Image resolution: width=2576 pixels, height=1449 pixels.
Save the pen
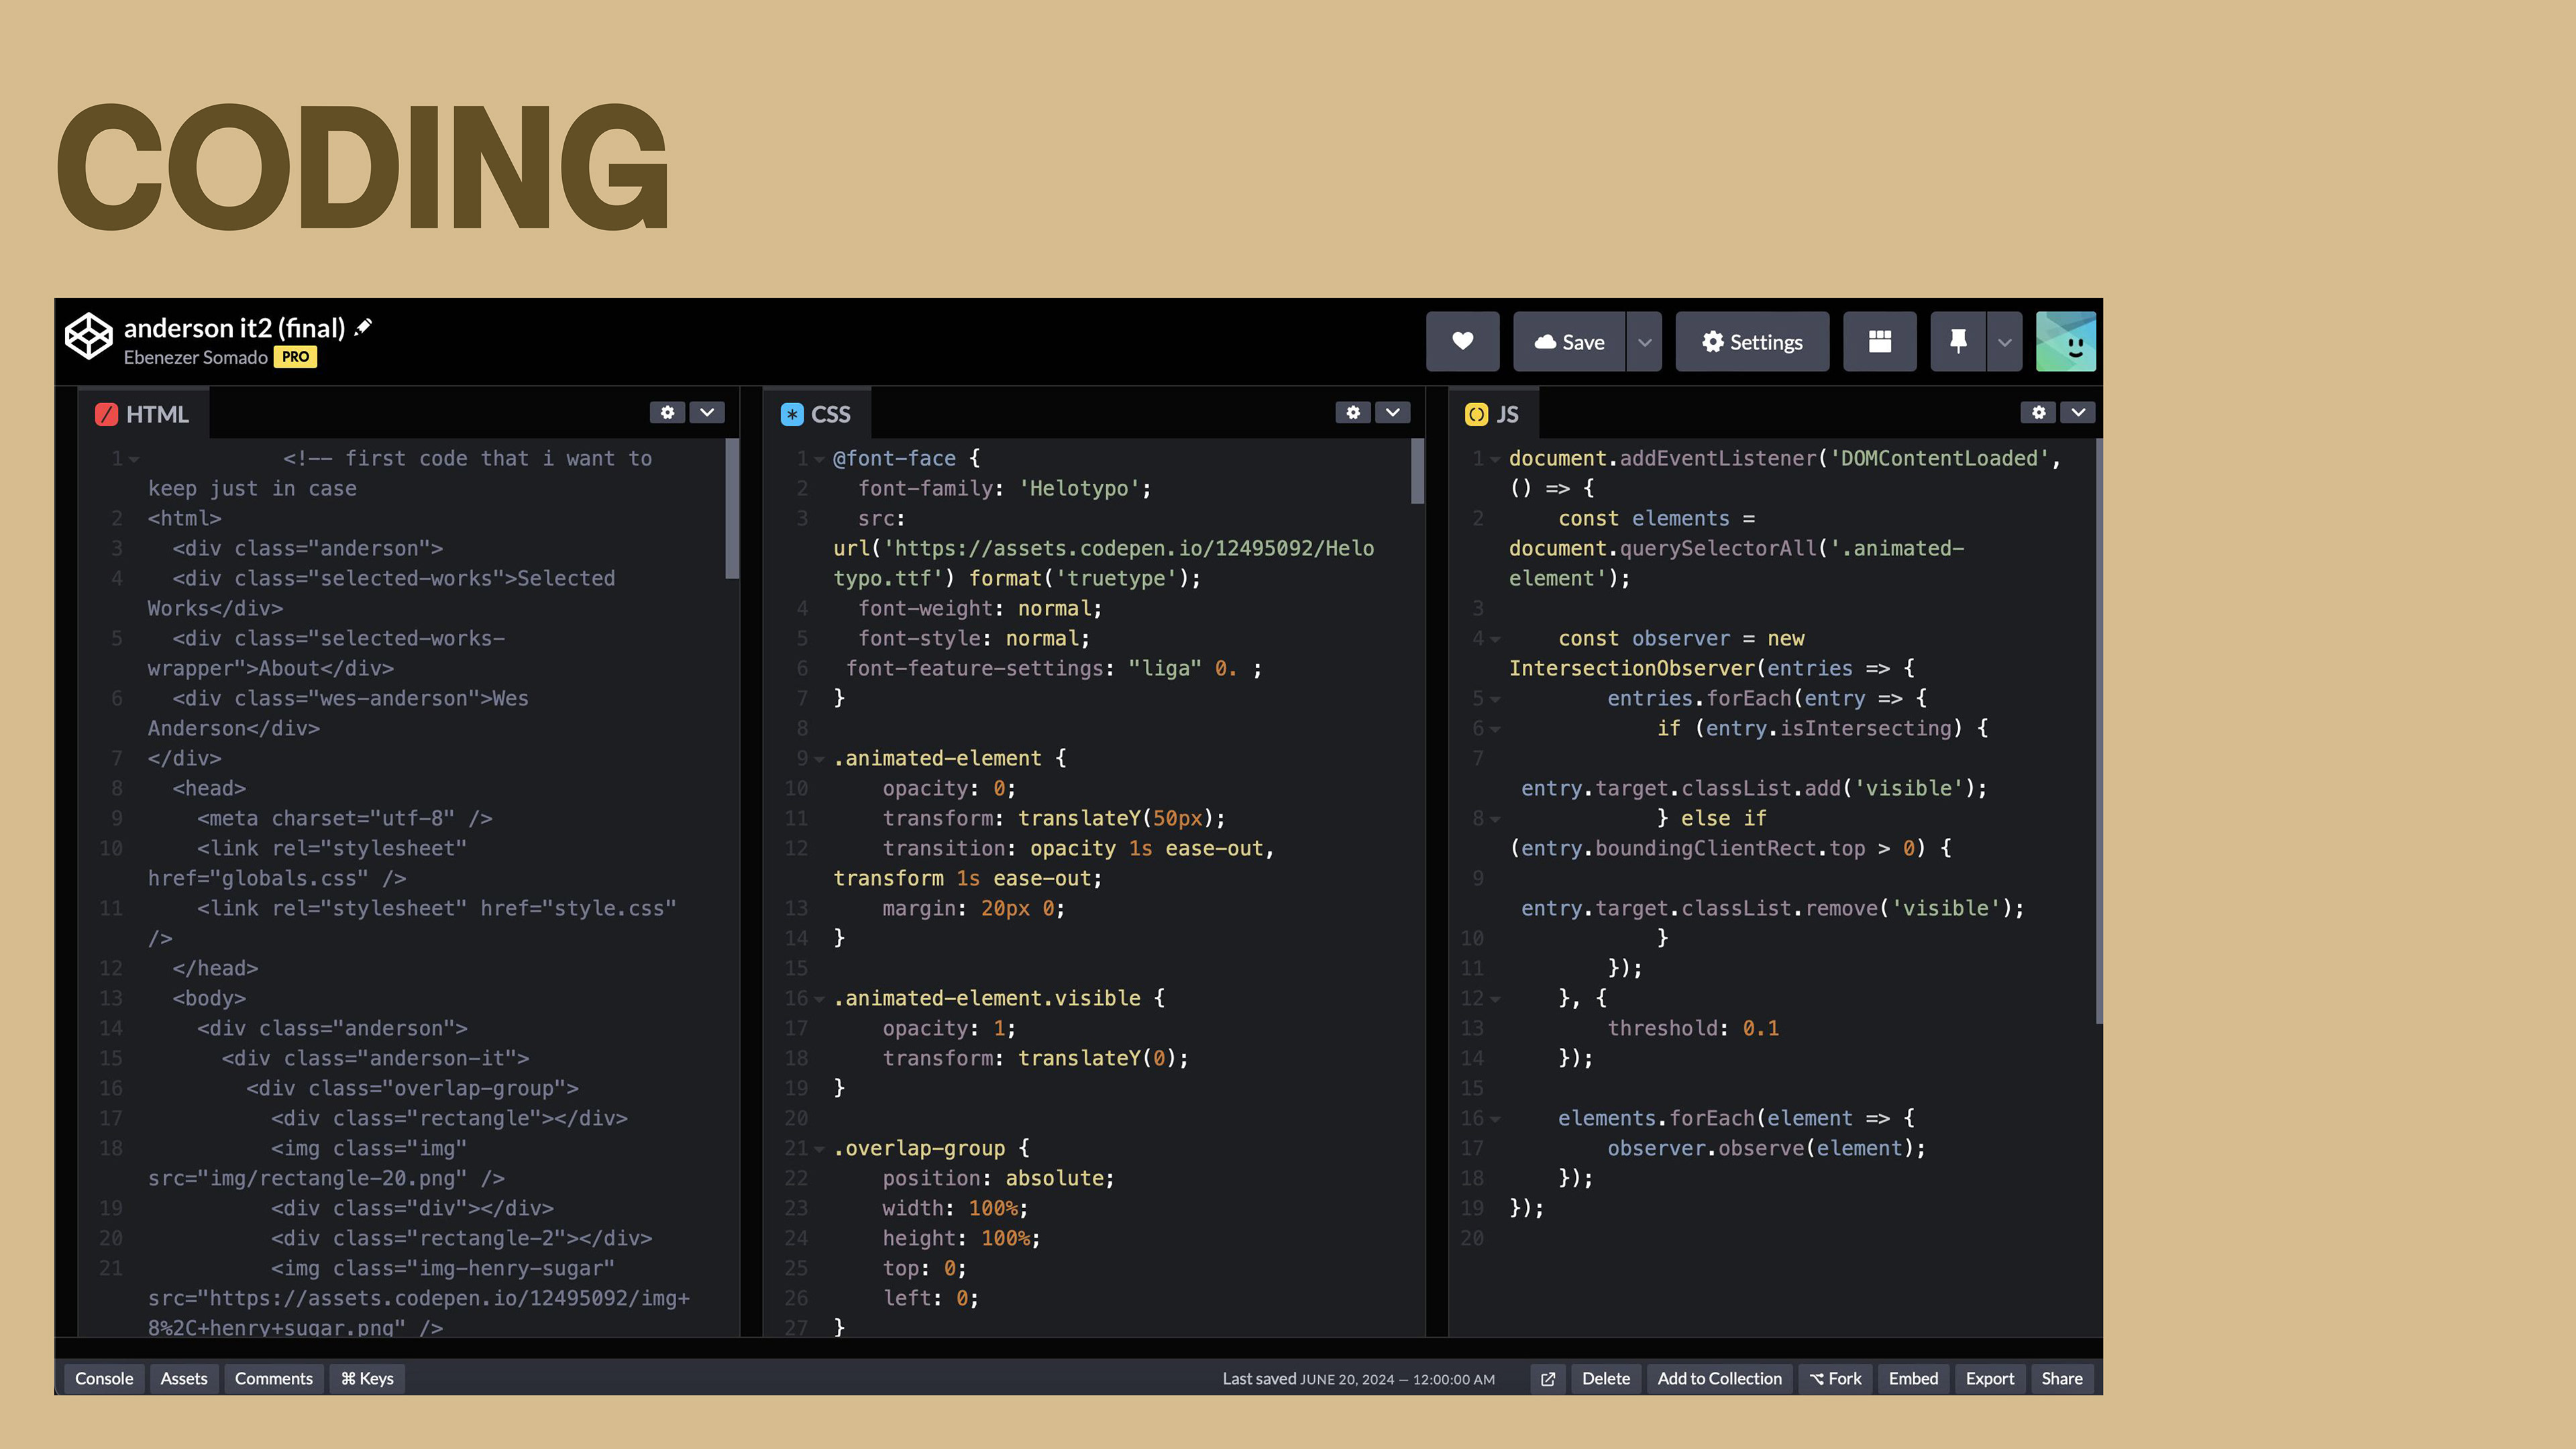[1569, 341]
